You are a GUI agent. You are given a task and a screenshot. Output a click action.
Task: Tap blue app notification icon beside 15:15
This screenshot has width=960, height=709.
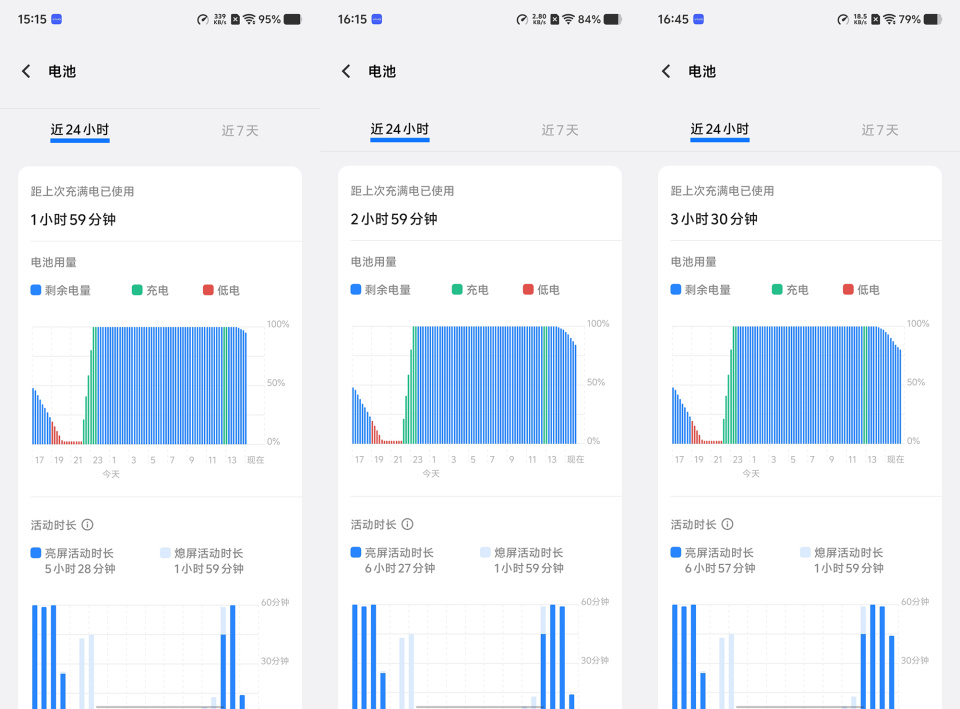coord(56,19)
